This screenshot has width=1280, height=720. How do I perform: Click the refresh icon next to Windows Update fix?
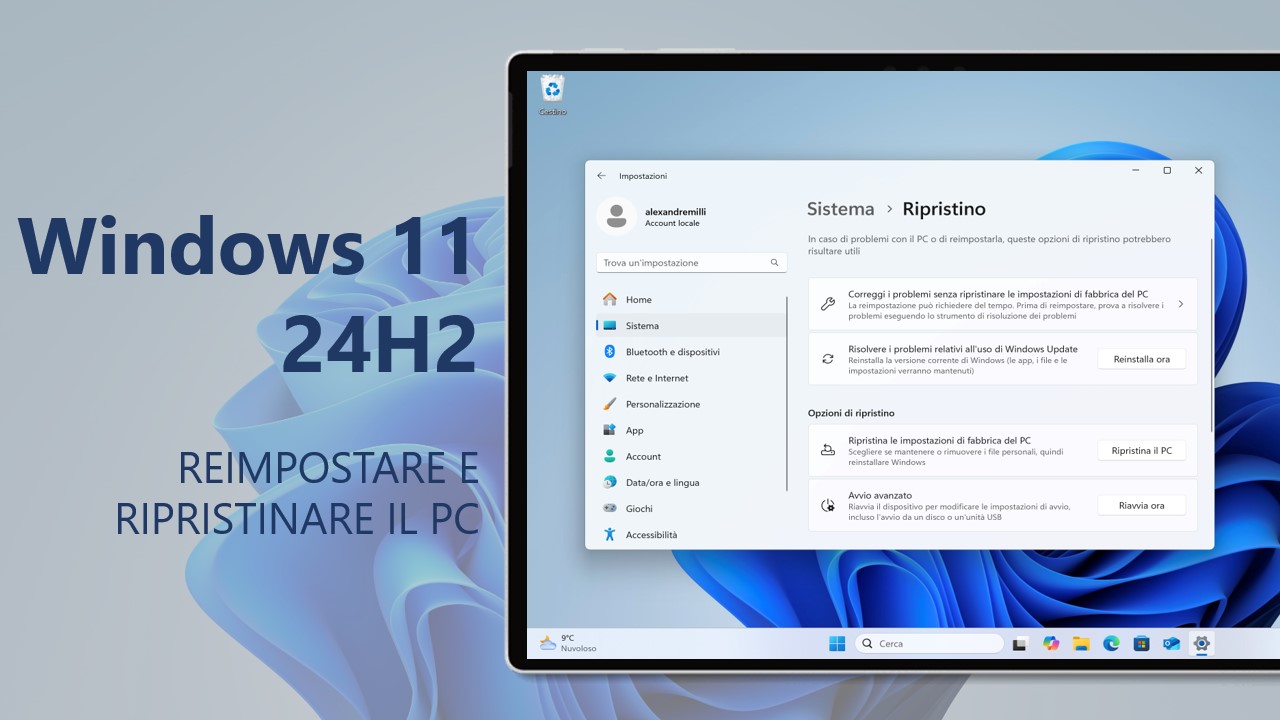click(x=828, y=358)
